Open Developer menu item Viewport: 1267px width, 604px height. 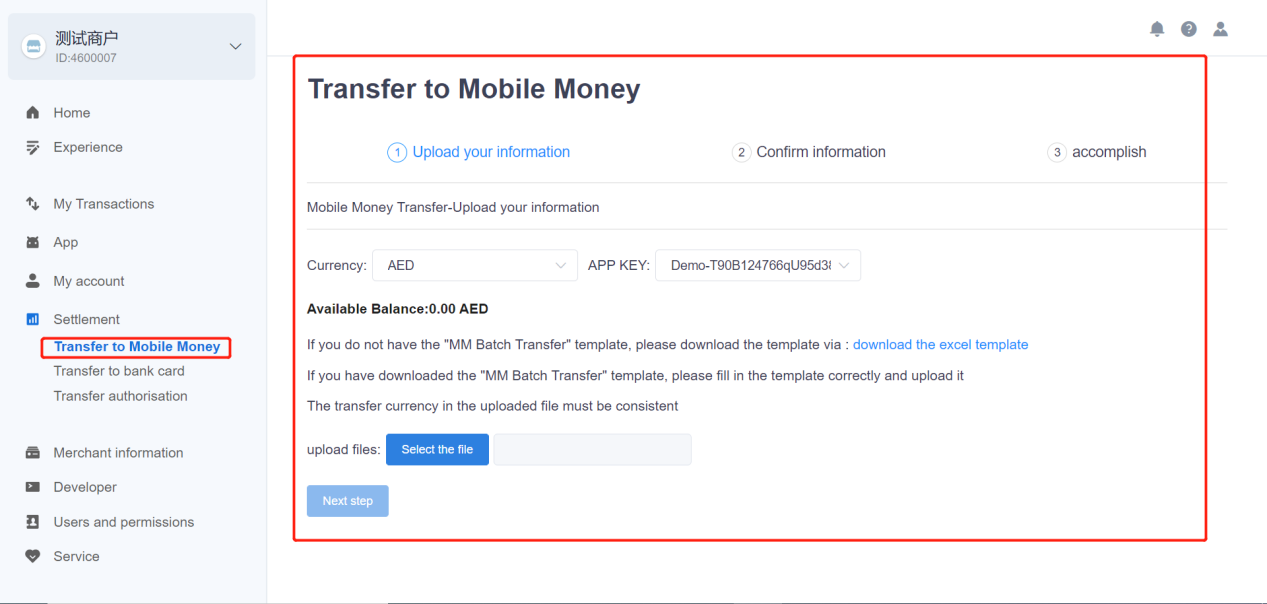[x=85, y=487]
